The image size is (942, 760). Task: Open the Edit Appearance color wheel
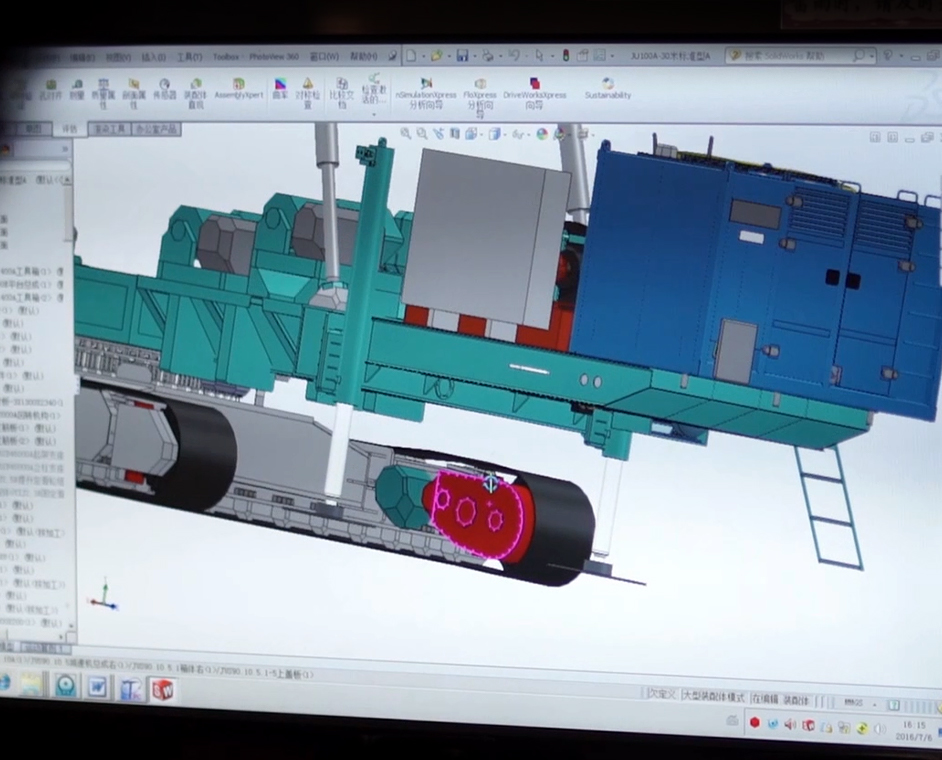542,134
